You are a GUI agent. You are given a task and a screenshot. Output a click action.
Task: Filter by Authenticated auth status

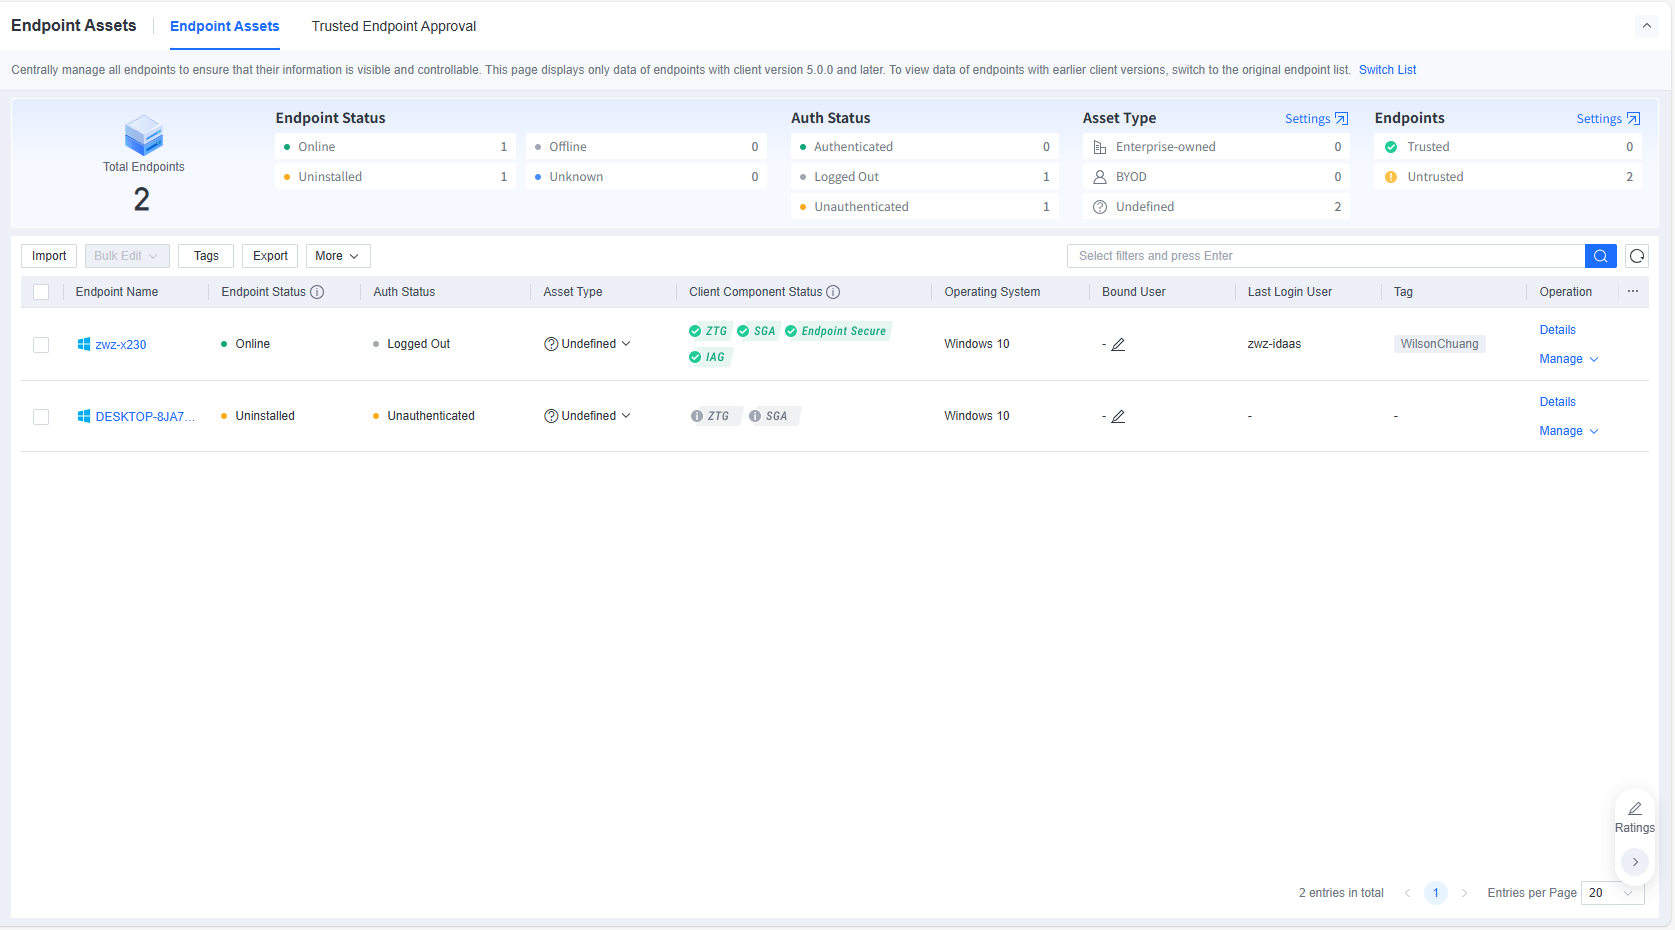tap(924, 147)
